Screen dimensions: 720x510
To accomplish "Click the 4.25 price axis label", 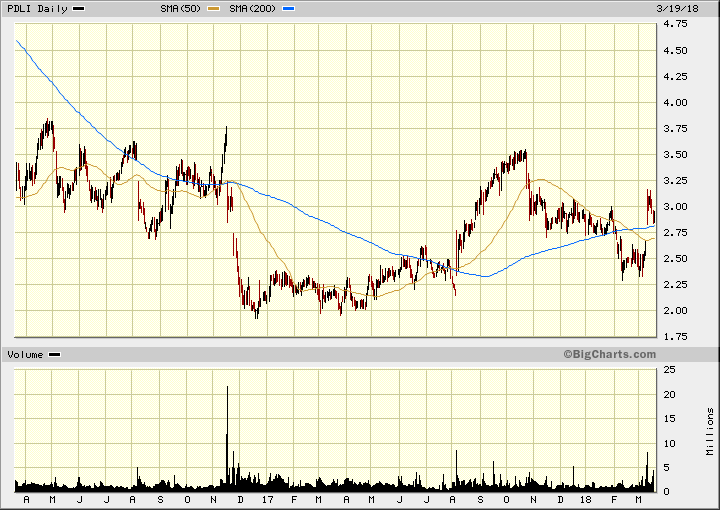I will click(x=675, y=77).
